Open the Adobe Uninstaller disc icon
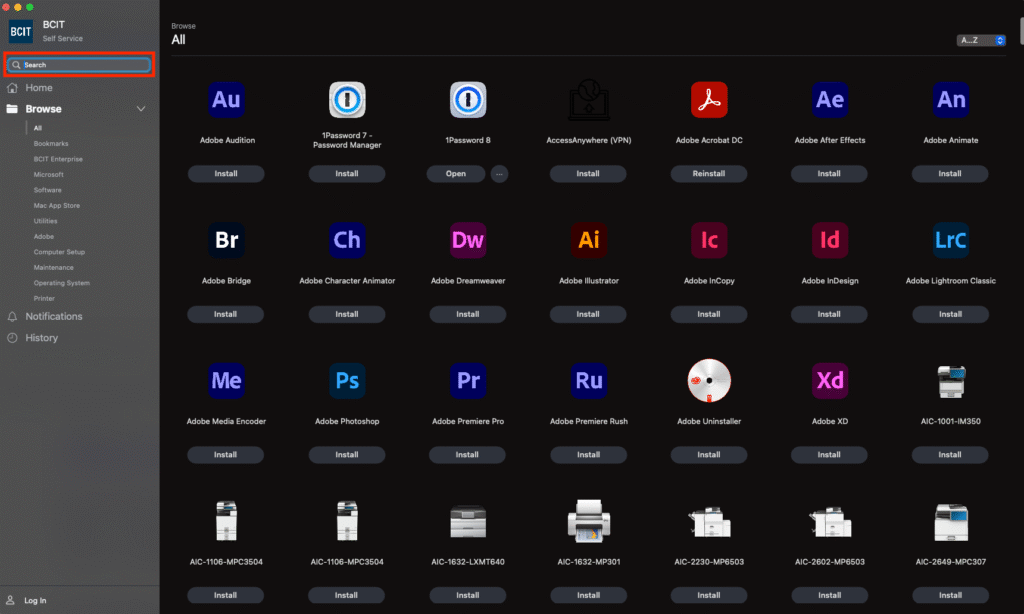The width and height of the screenshot is (1024, 614). pos(709,380)
